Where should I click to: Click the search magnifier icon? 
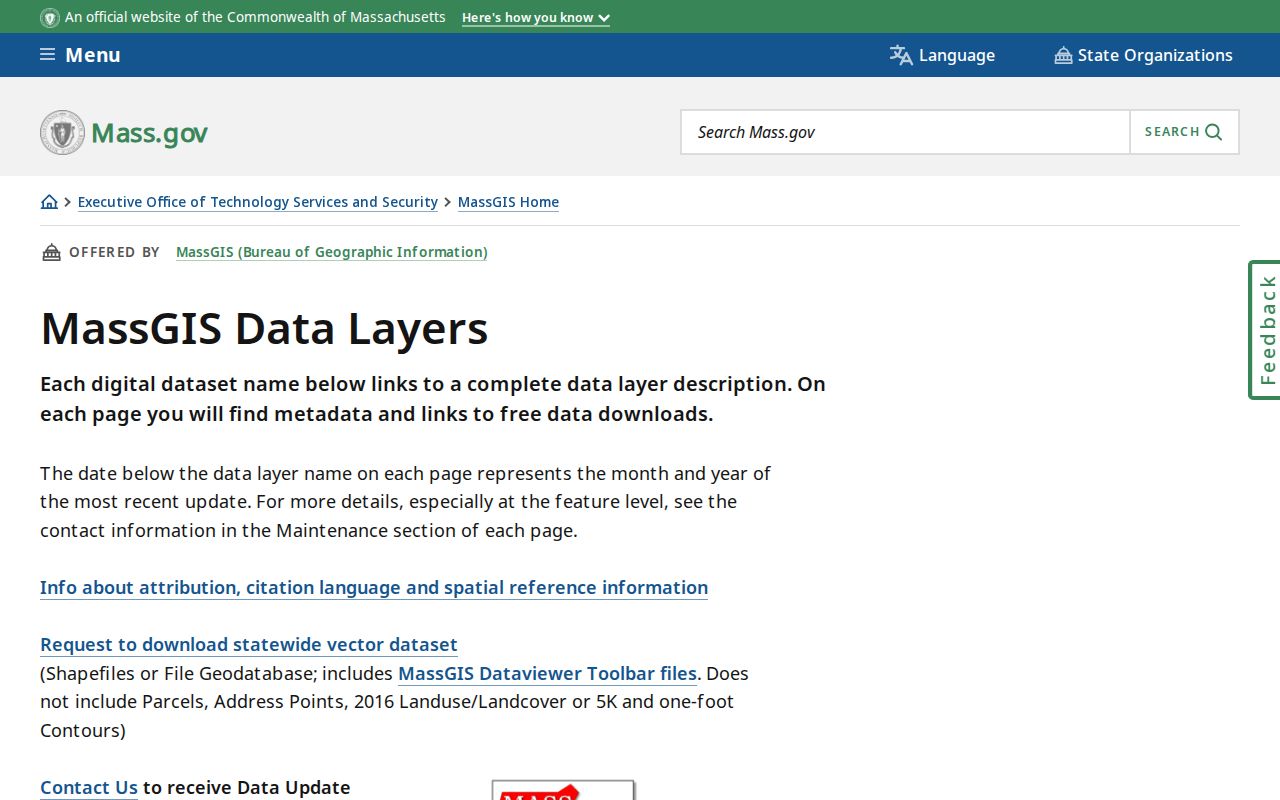point(1214,132)
